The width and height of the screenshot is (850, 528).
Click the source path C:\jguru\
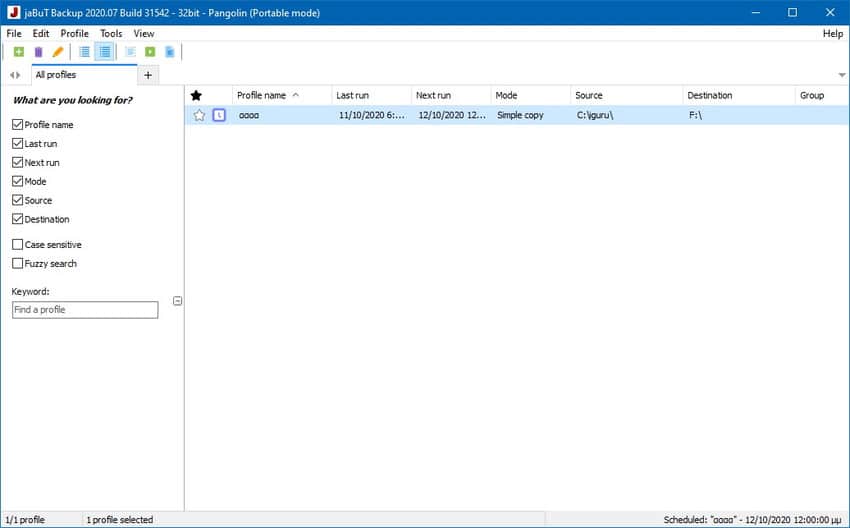click(x=595, y=115)
